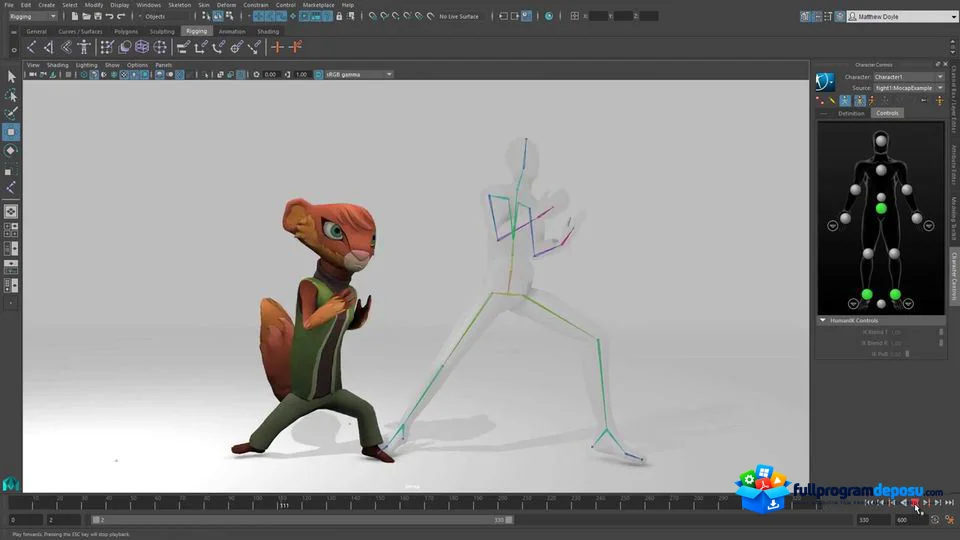This screenshot has height=540, width=960.
Task: Switch to the Definition tab
Action: (851, 113)
